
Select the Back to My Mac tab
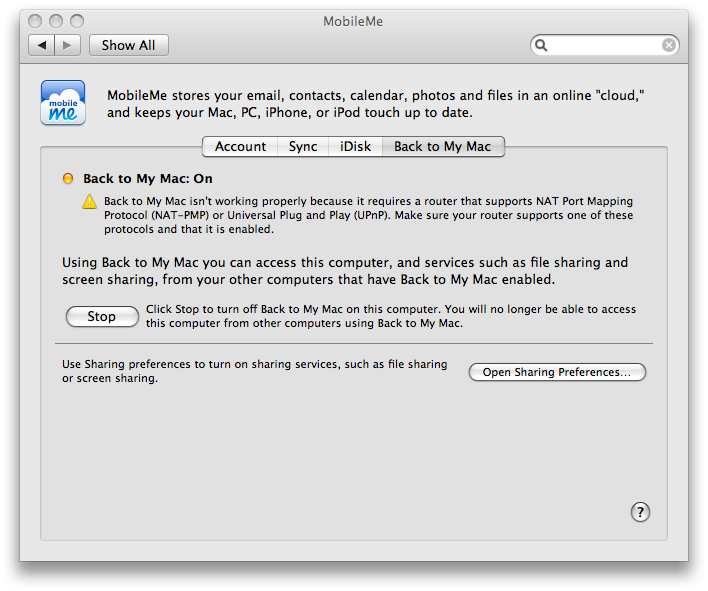443,147
